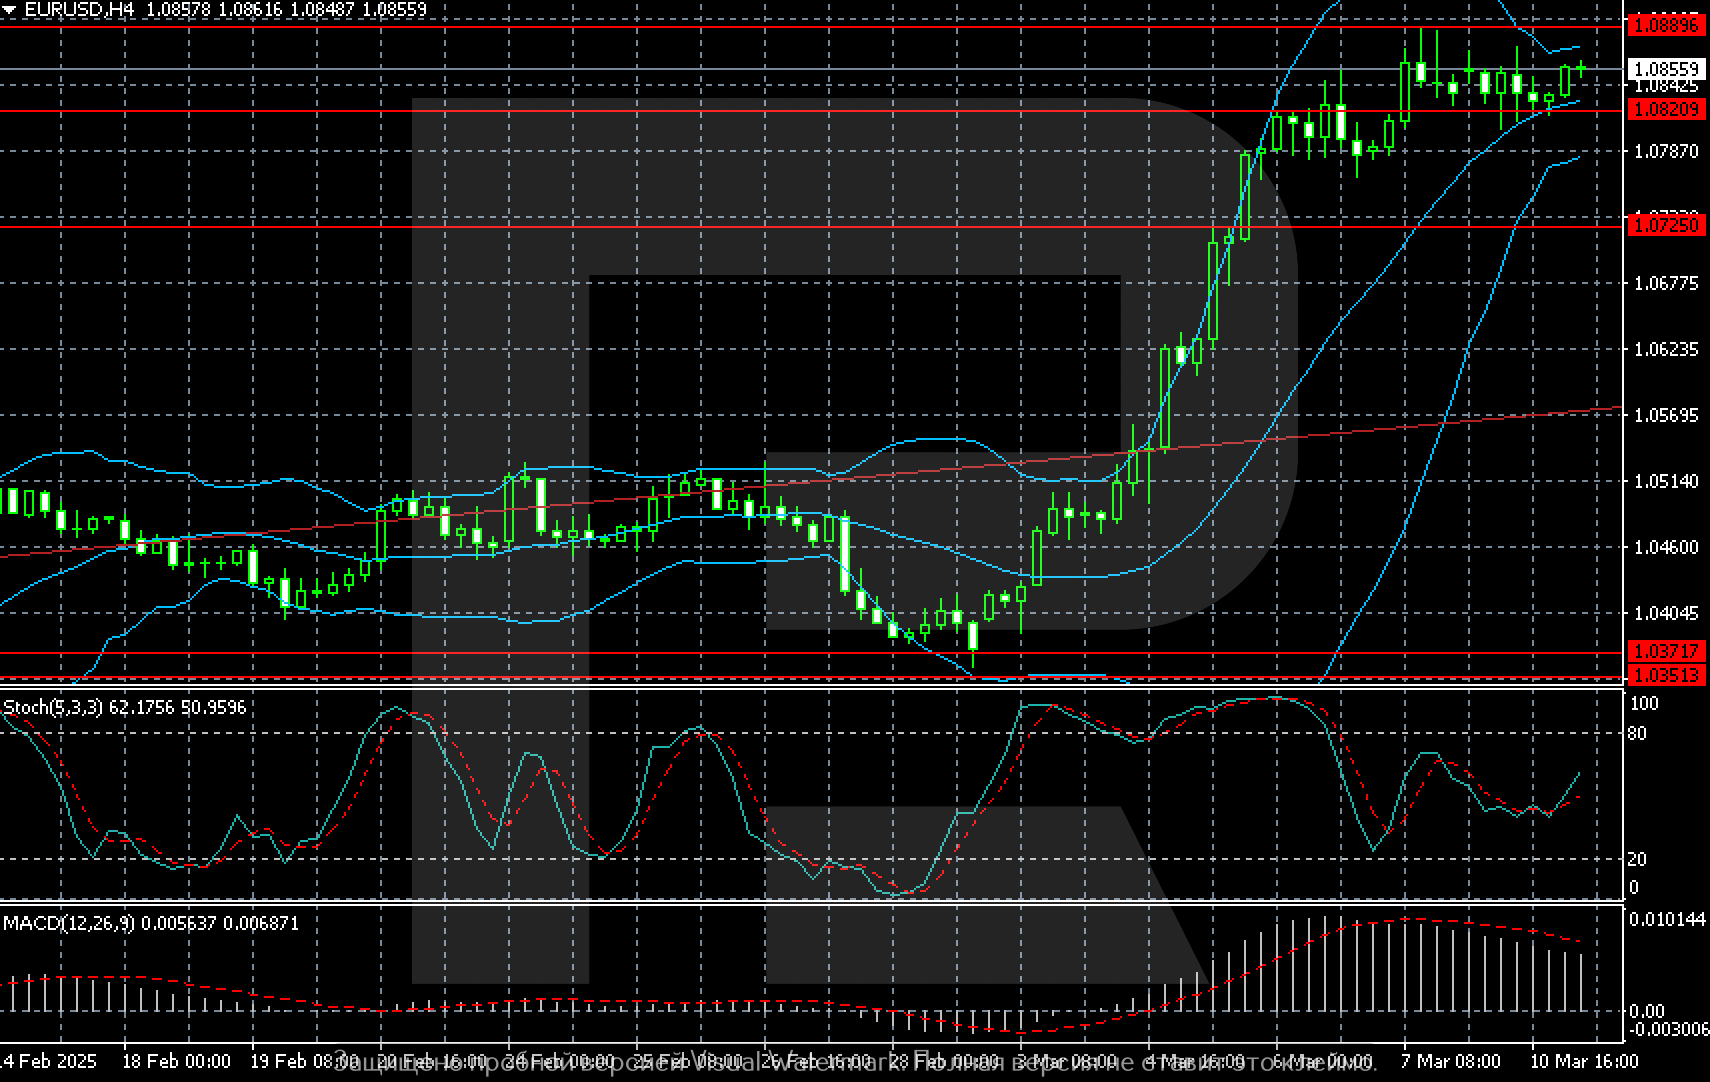Click the current price label 1.08559

(x=1665, y=69)
